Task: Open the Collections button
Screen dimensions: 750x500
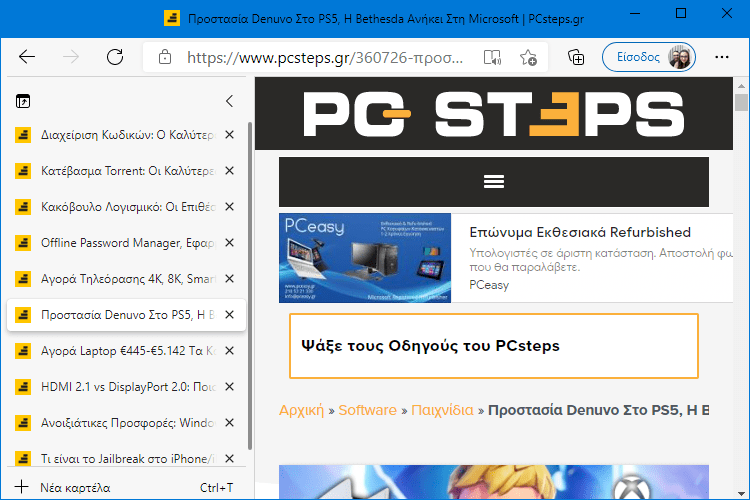Action: 576,57
